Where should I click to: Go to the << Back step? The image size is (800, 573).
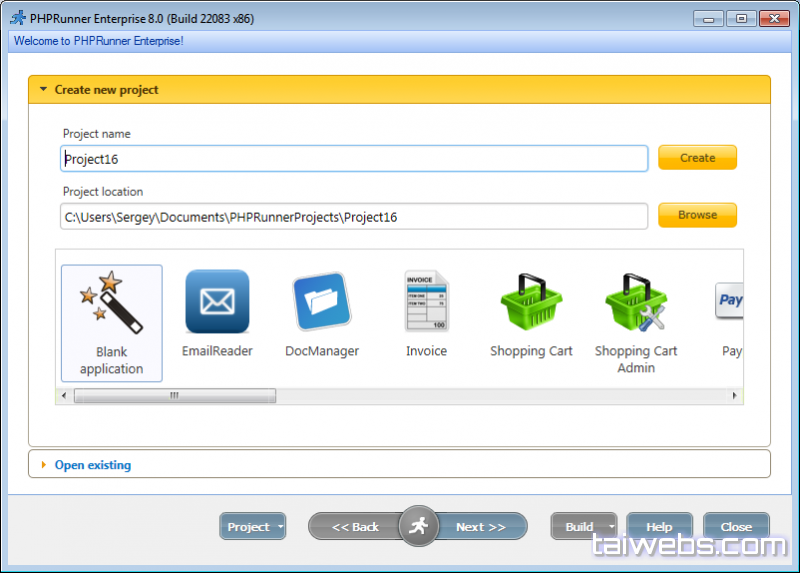click(x=355, y=527)
